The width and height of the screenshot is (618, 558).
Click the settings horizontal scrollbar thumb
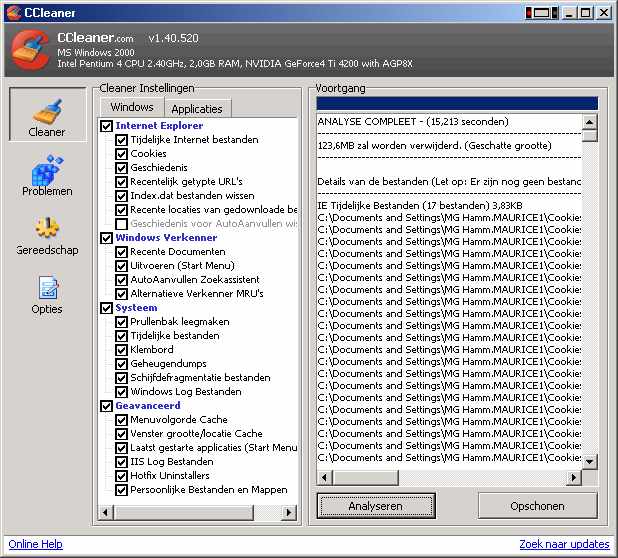click(184, 512)
